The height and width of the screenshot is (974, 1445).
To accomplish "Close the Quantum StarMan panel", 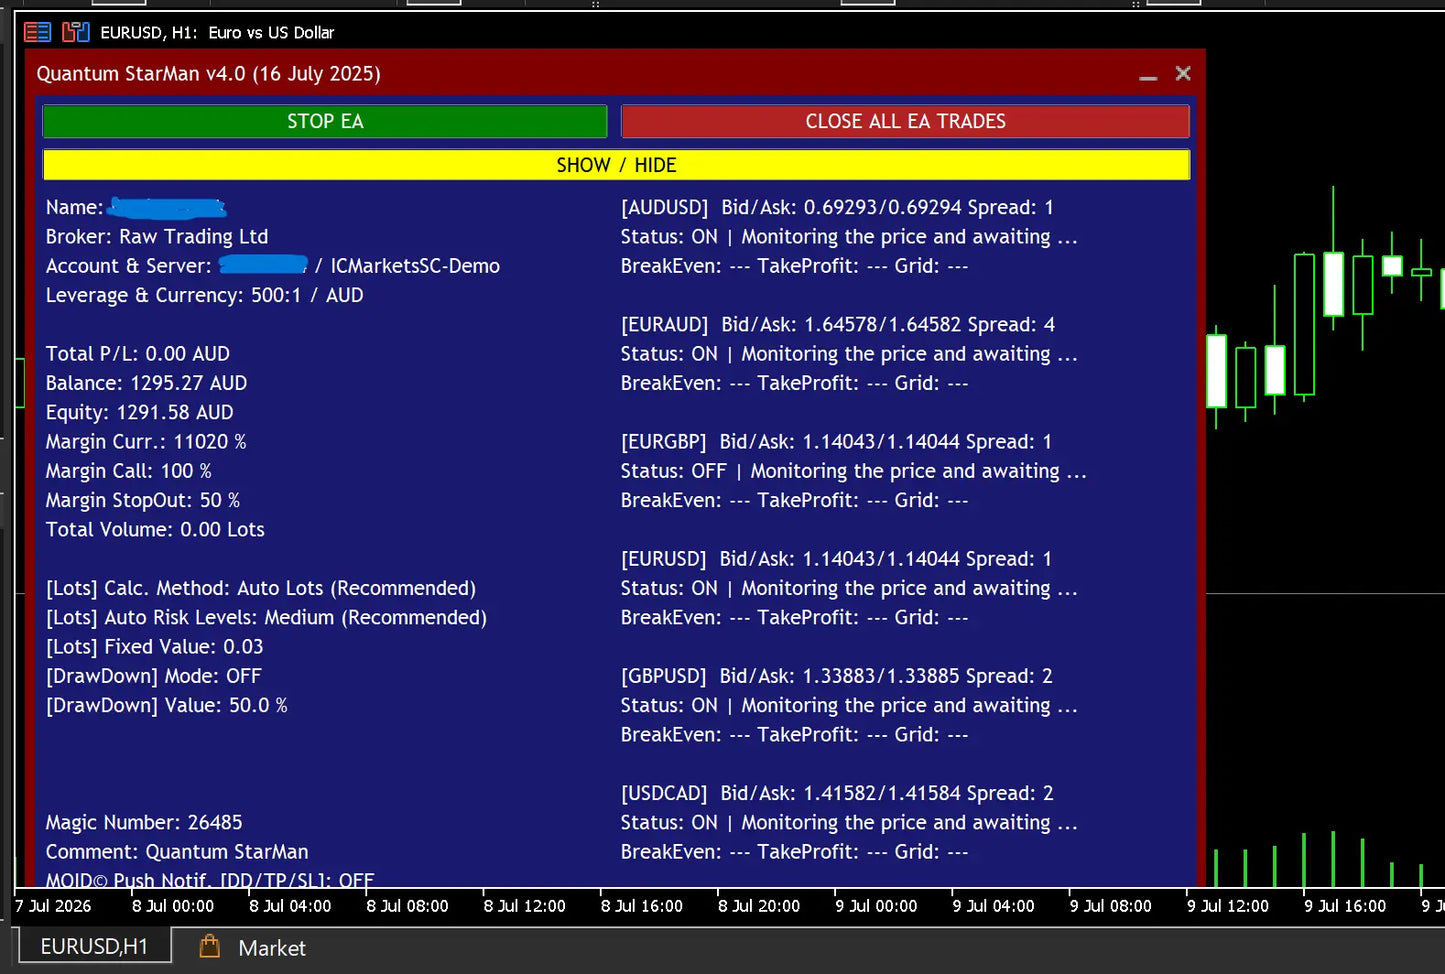I will click(1183, 73).
